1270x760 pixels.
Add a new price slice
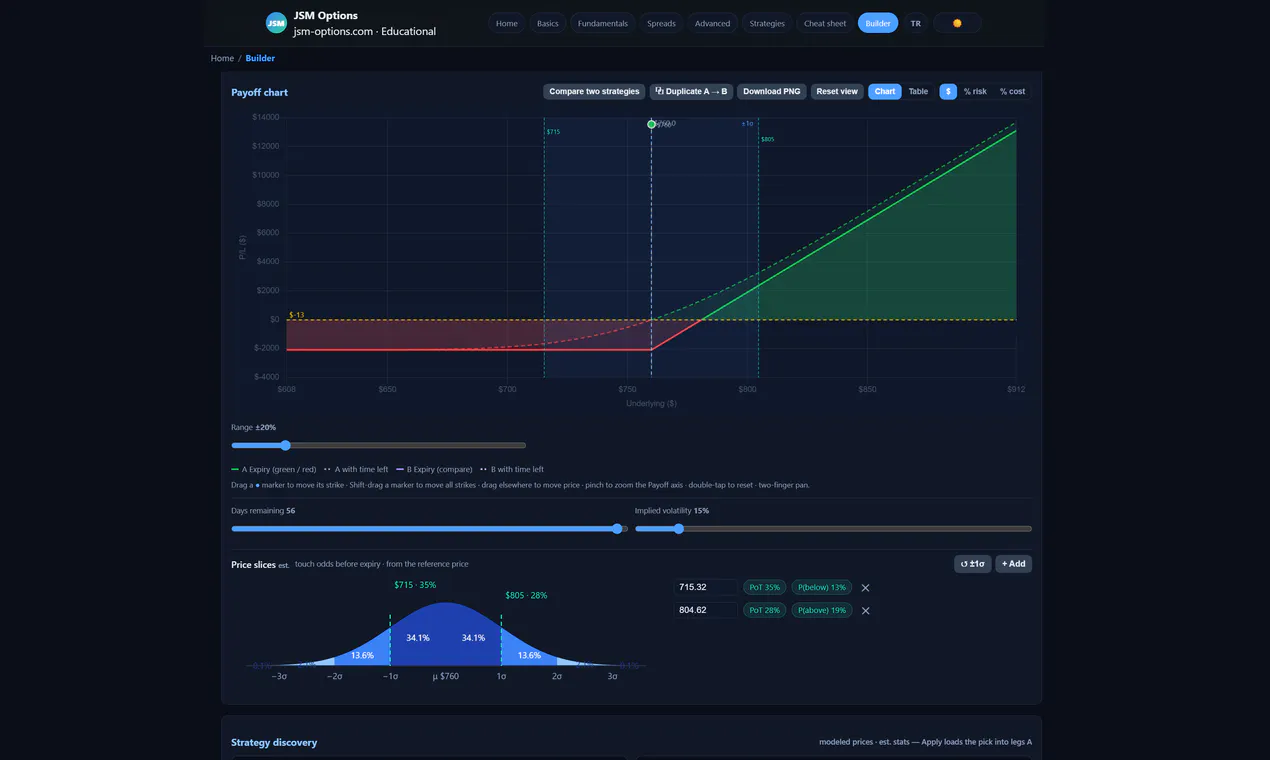point(1013,564)
